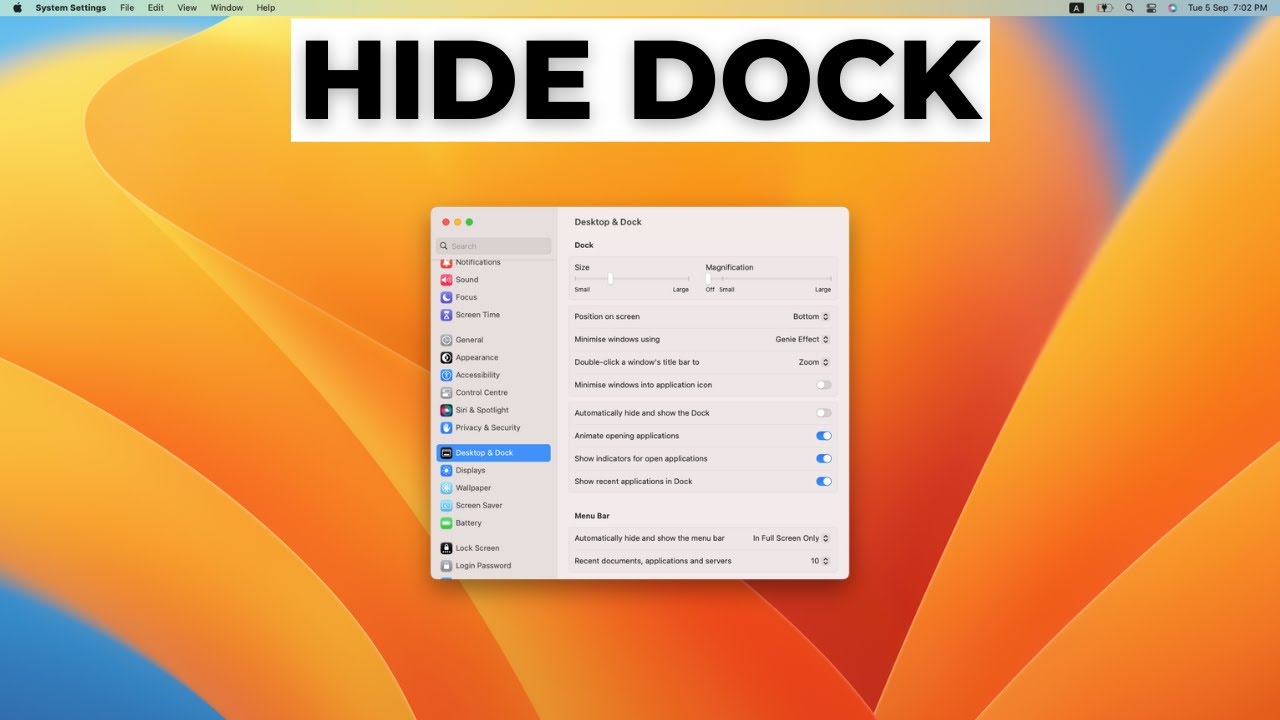Open Control Centre from the menu bar
Screen dimensions: 1280x720
coord(1151,8)
